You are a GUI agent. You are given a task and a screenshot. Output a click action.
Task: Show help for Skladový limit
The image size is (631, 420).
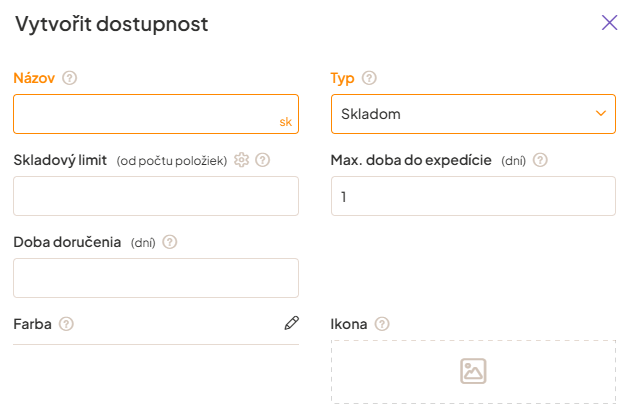(263, 160)
